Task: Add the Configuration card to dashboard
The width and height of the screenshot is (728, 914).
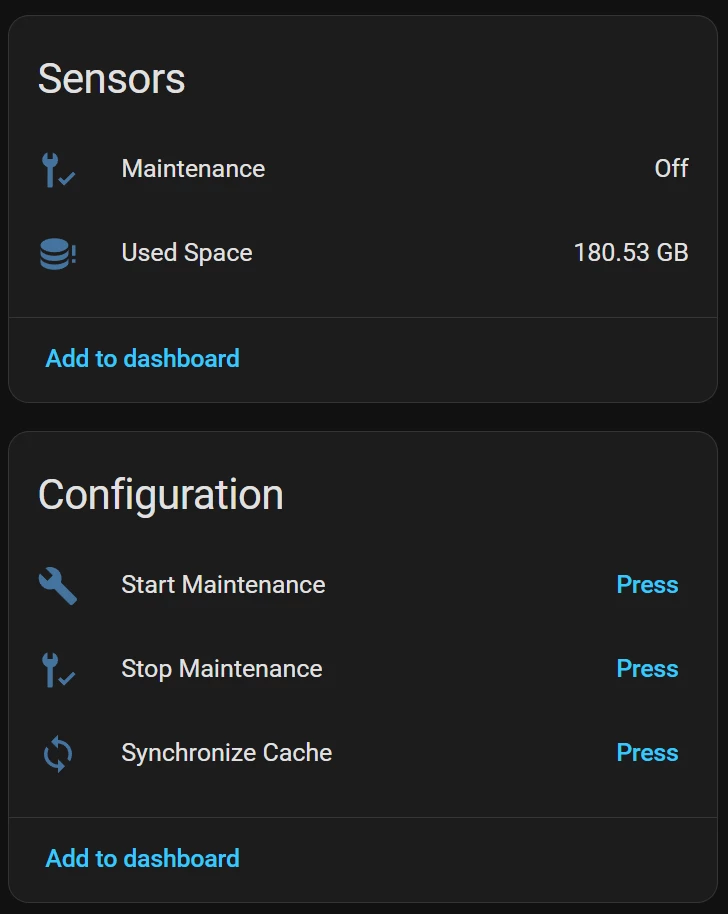Action: point(142,859)
